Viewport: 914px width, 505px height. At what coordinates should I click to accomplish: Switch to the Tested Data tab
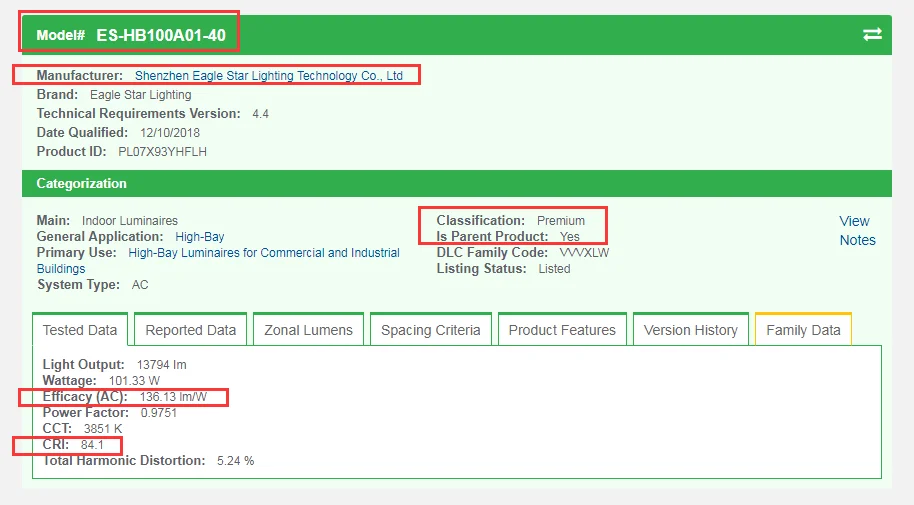pyautogui.click(x=80, y=330)
